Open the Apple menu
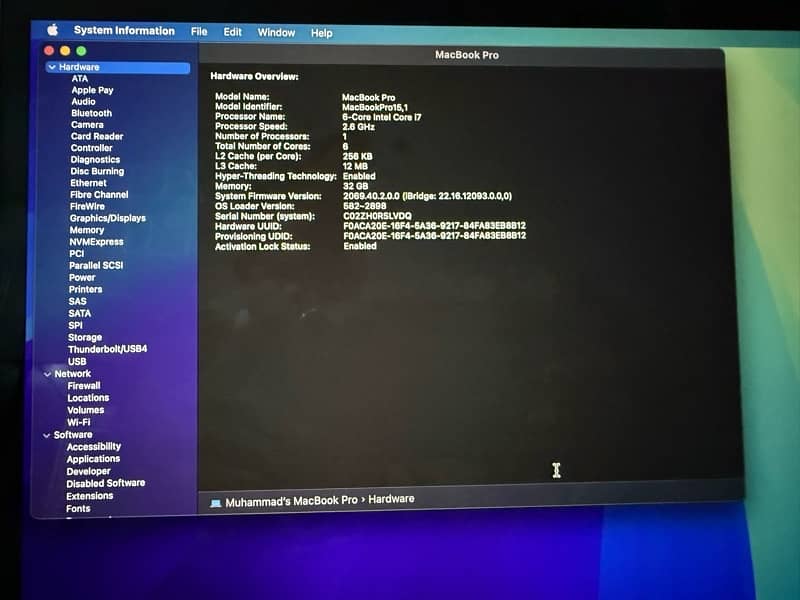 click(x=53, y=30)
